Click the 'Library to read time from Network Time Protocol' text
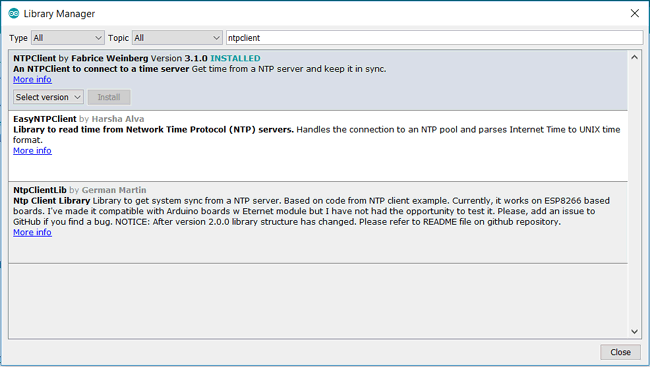 pyautogui.click(x=153, y=129)
